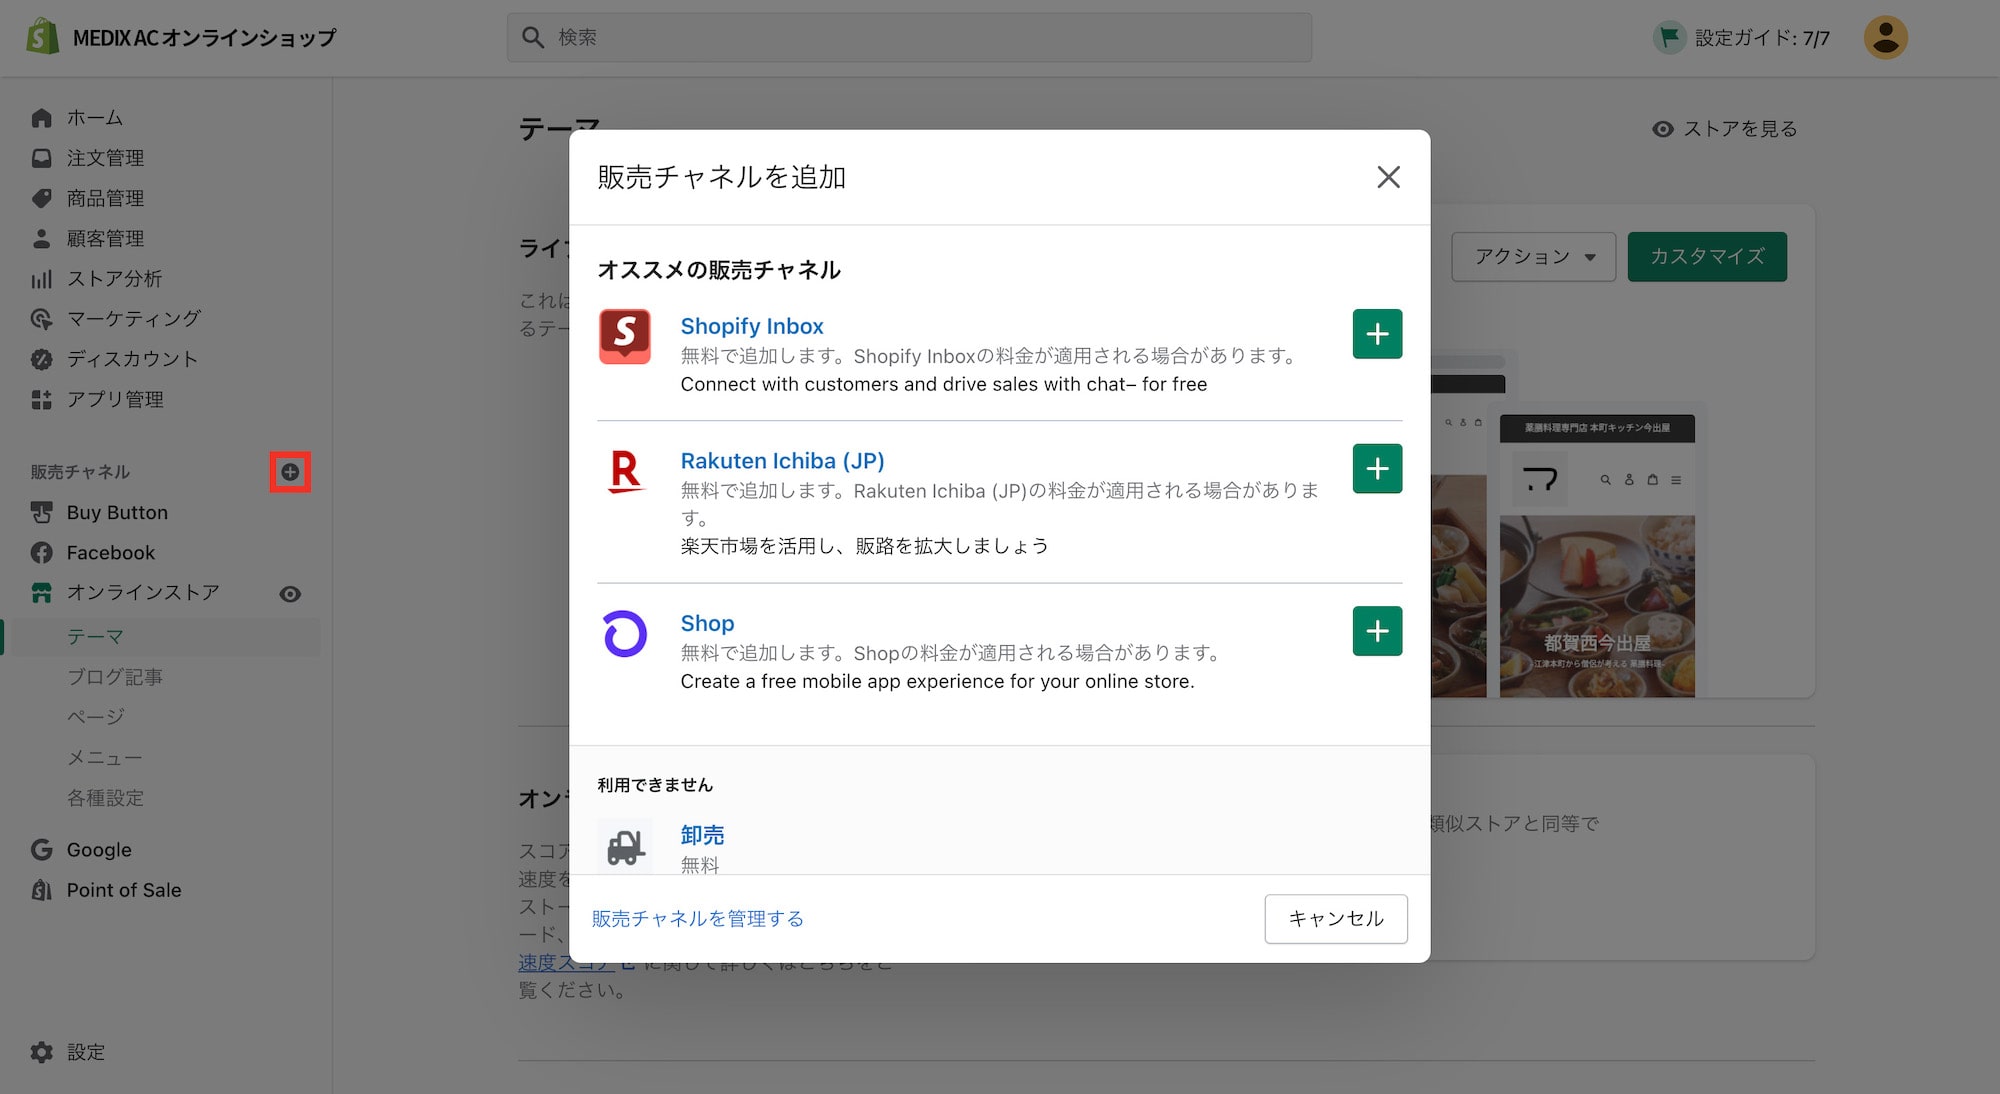The image size is (2000, 1094).
Task: Click the Google G icon
Action: pos(41,850)
